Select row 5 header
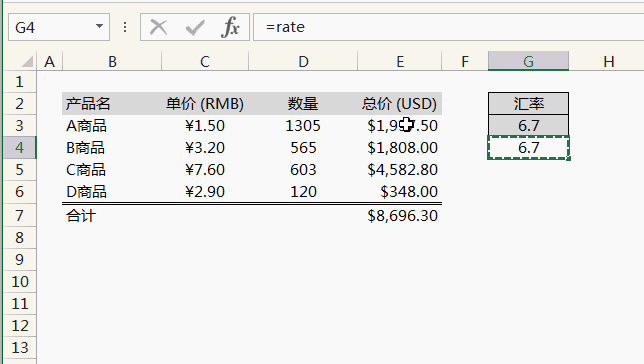The height and width of the screenshot is (364, 644). click(x=19, y=170)
